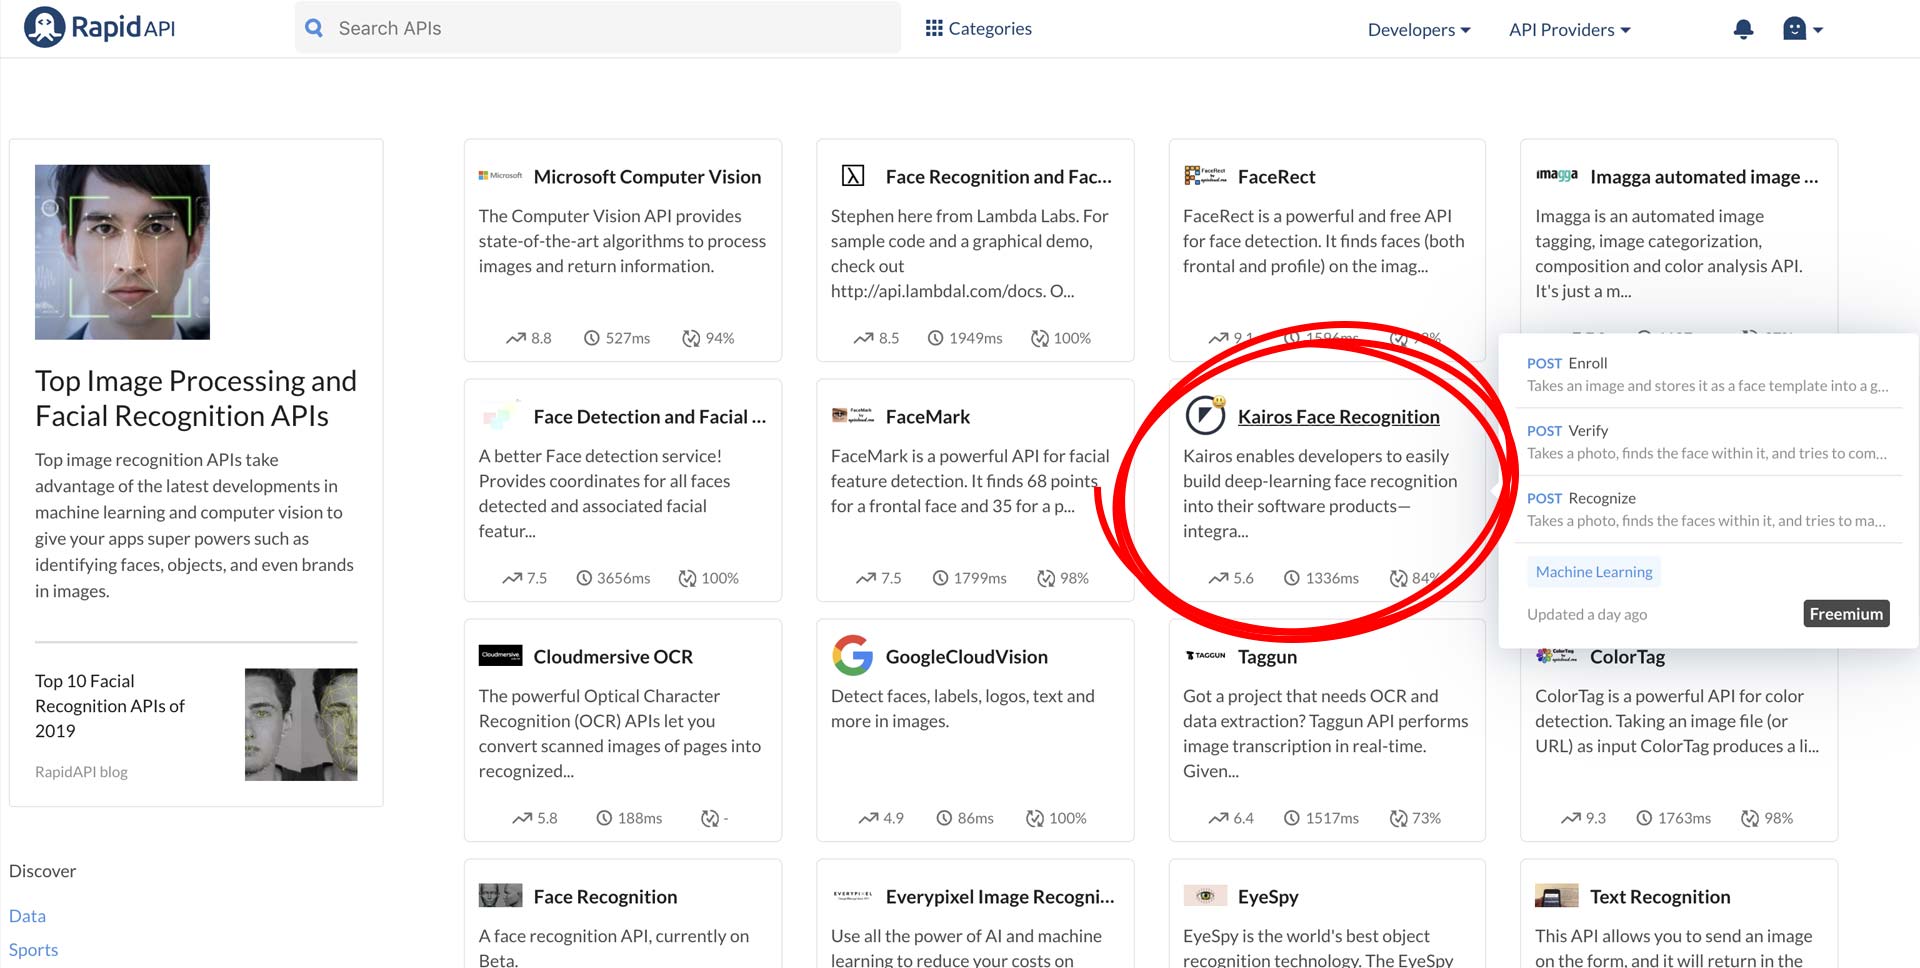Click the EyeSpy eye logo icon
1920x968 pixels.
coord(1205,895)
